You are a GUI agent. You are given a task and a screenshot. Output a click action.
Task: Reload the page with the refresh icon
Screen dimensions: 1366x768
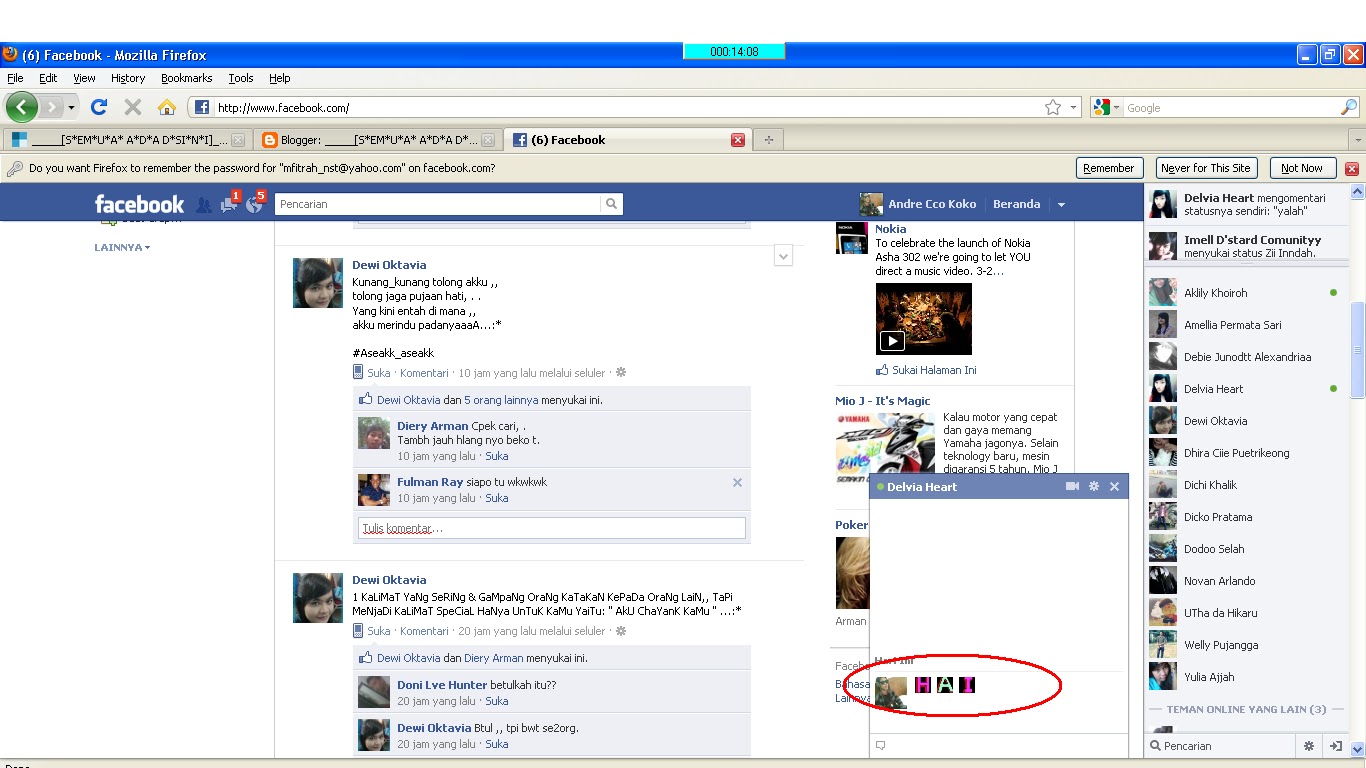coord(98,107)
